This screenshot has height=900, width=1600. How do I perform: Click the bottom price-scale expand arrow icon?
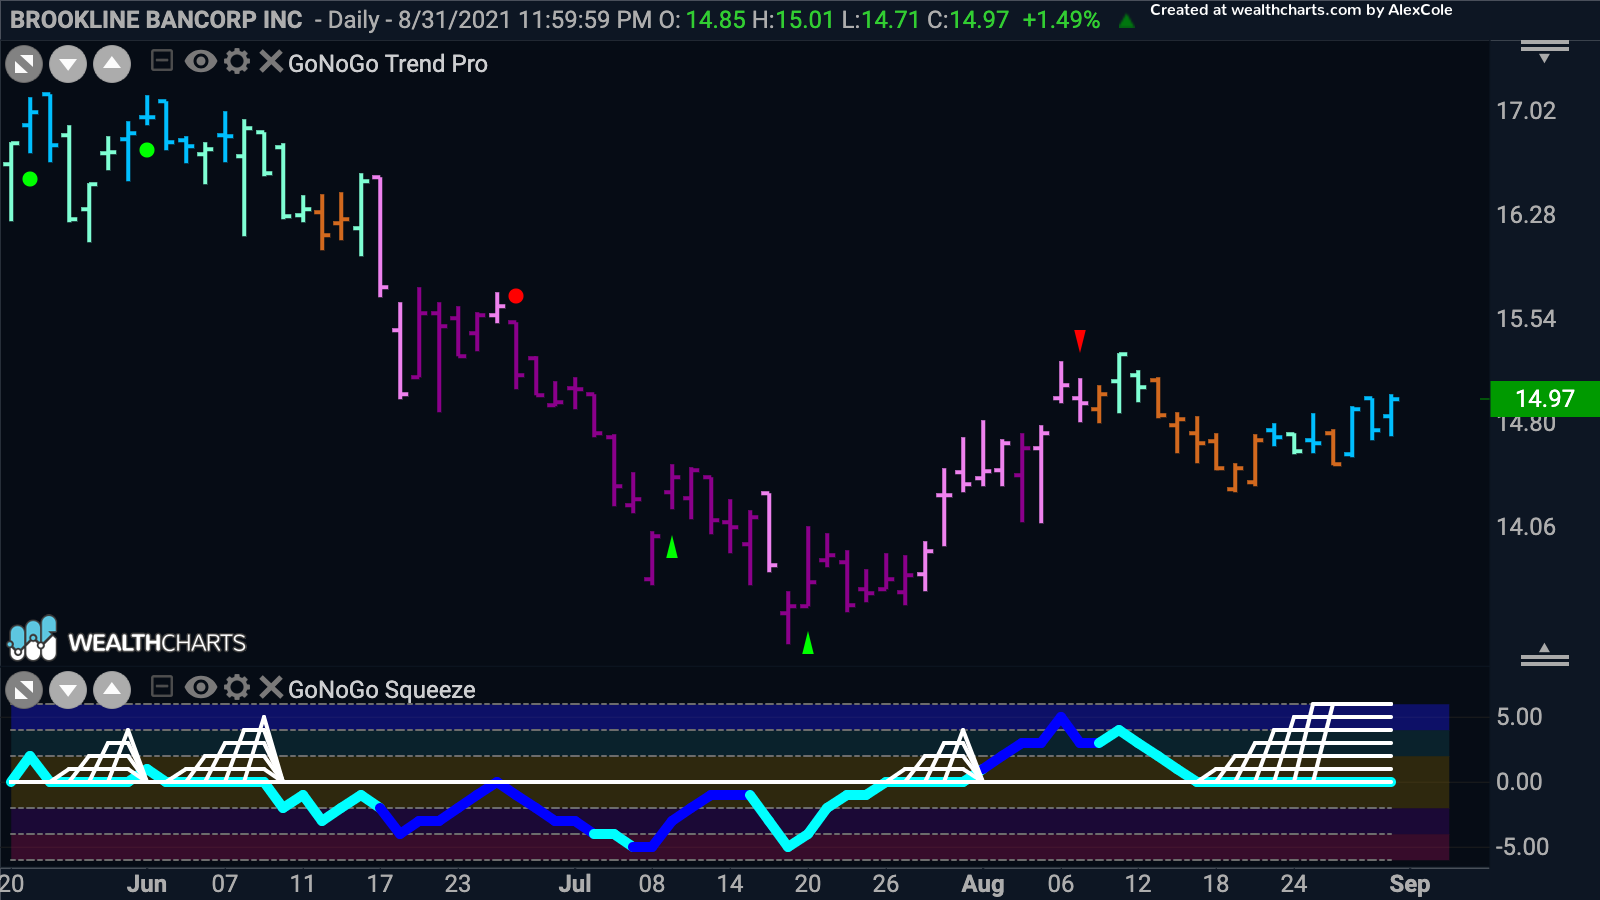click(1545, 655)
